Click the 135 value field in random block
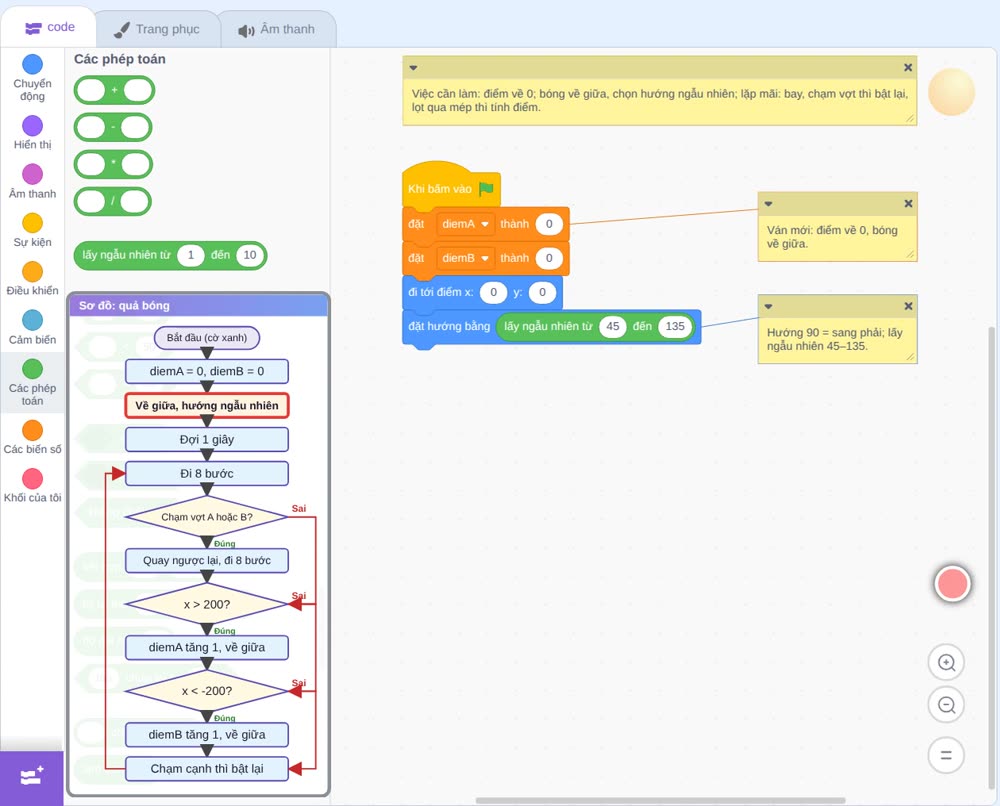1000x806 pixels. click(x=675, y=326)
